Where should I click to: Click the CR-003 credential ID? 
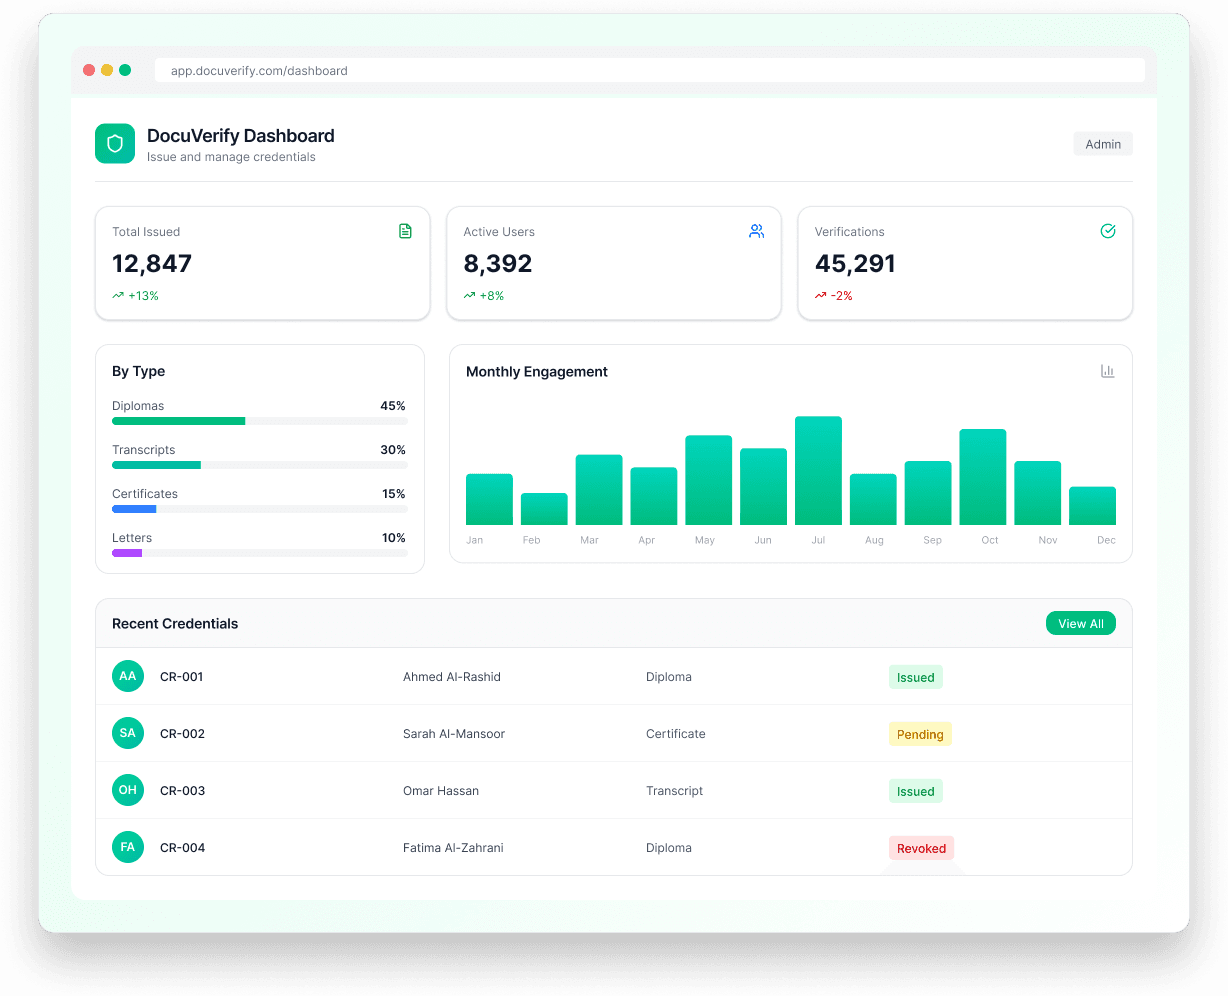click(x=182, y=791)
